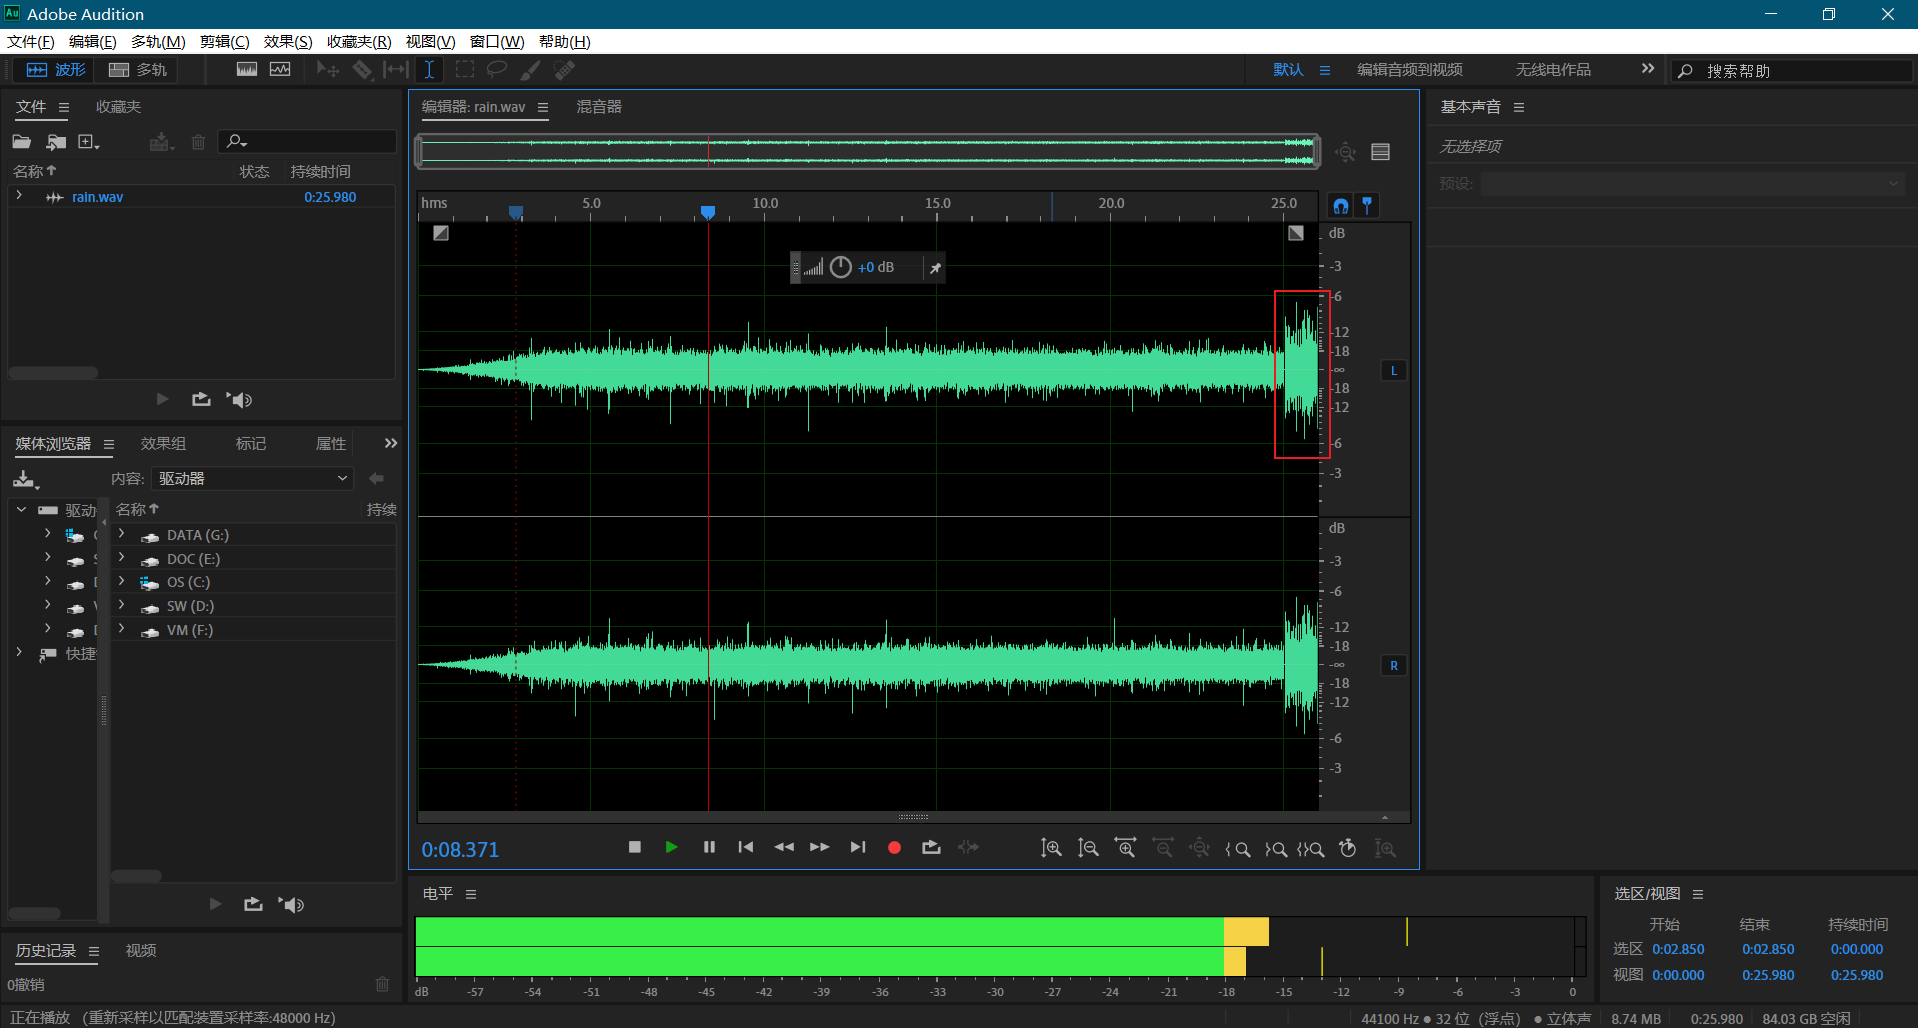Screen dimensions: 1918x1028
Task: Open the Contents drive dropdown (驱动器)
Action: 253,479
